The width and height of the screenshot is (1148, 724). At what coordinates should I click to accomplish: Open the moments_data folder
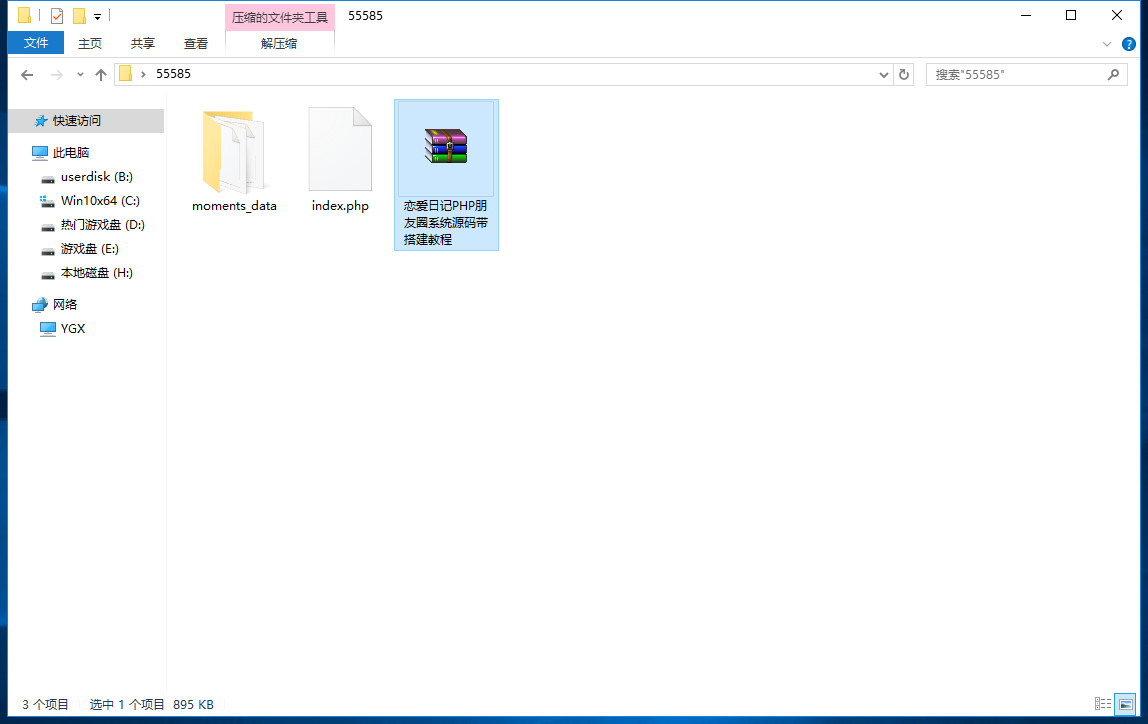point(234,153)
